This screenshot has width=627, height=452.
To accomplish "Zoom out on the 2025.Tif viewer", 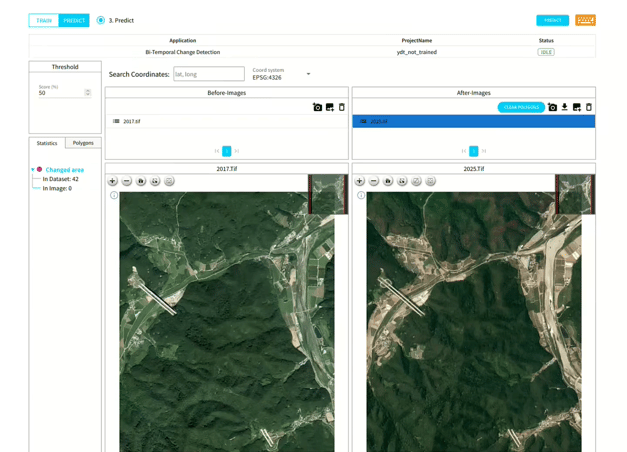I will point(374,181).
